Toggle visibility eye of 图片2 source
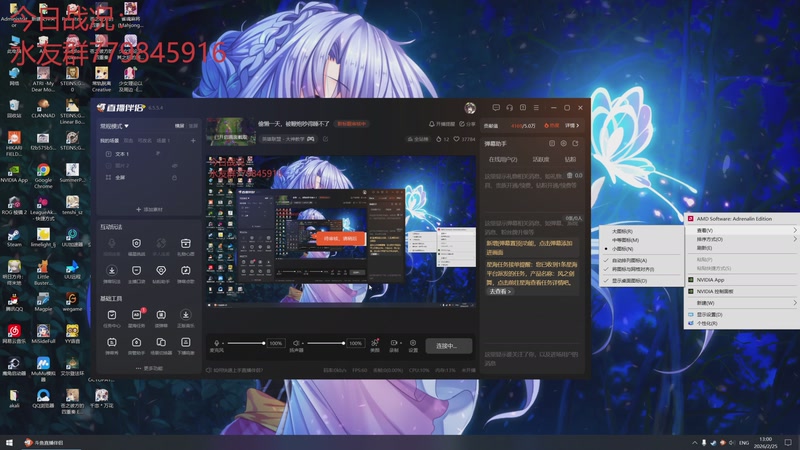The height and width of the screenshot is (450, 800). [174, 166]
